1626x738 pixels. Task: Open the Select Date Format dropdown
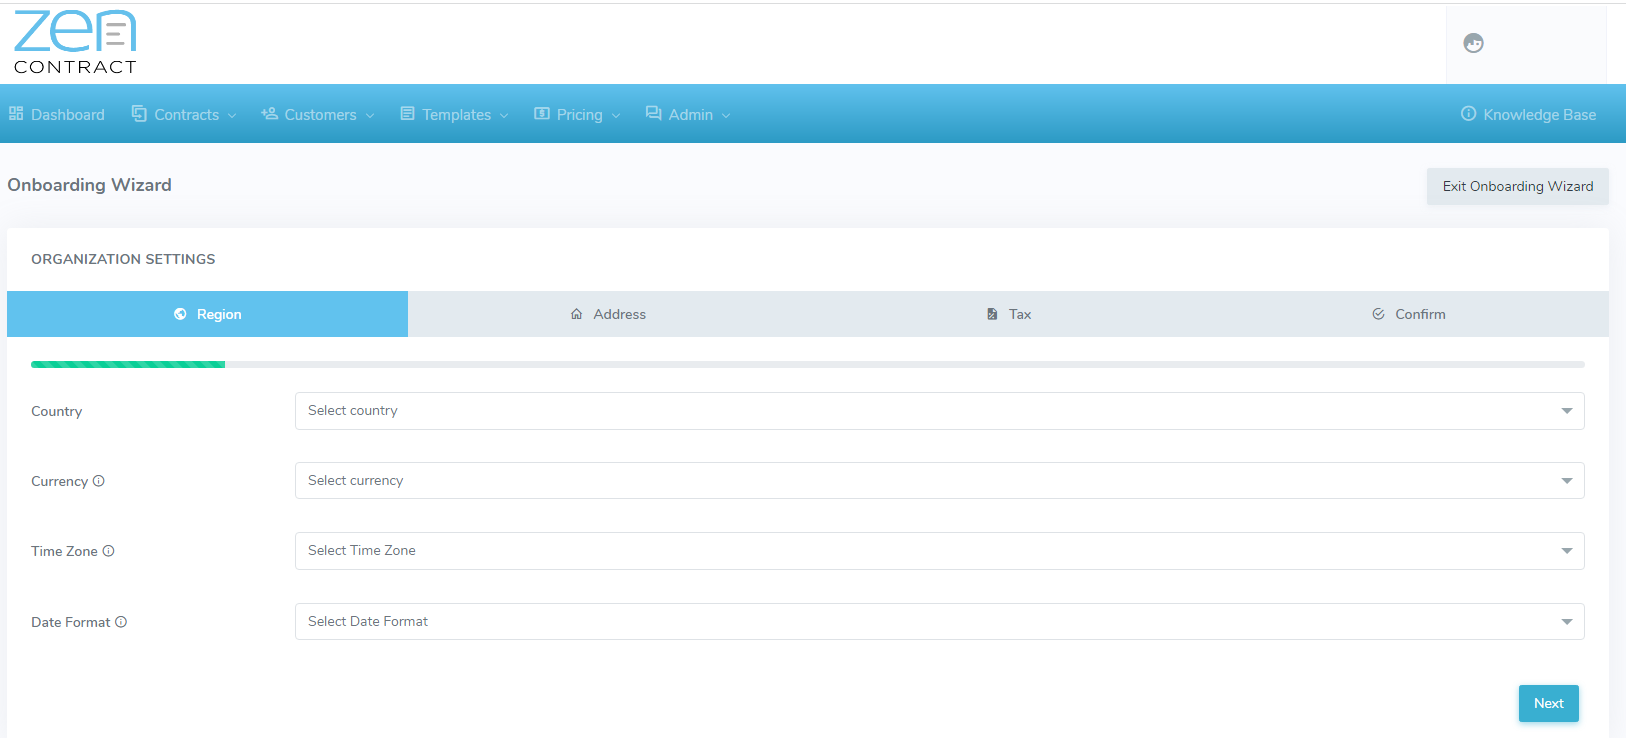click(939, 622)
